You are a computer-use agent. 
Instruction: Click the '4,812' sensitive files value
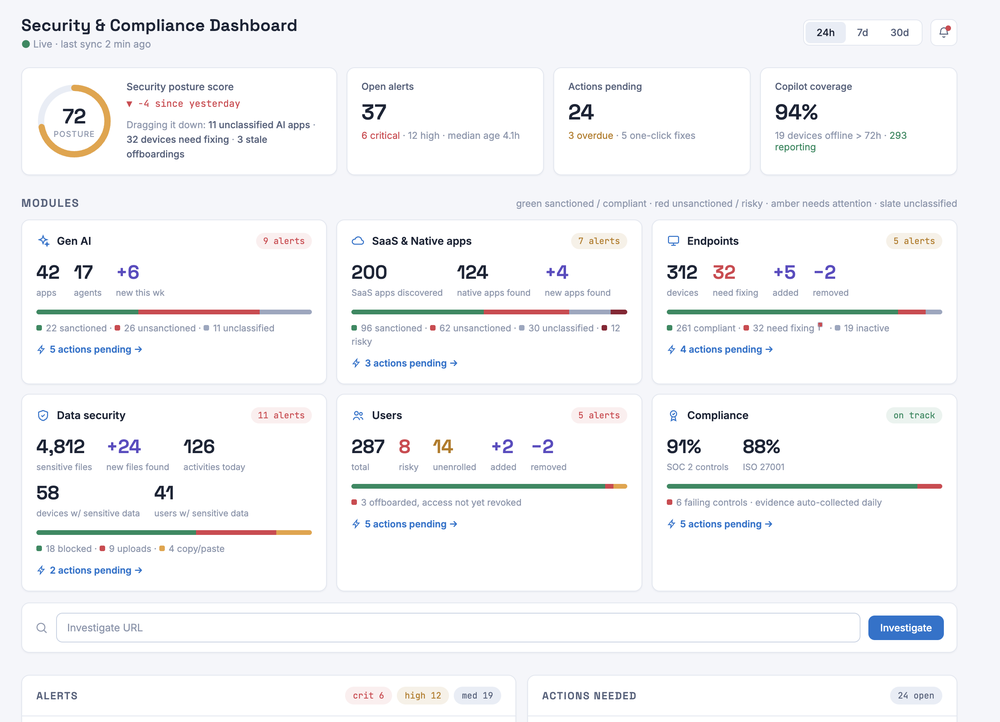[x=60, y=446]
